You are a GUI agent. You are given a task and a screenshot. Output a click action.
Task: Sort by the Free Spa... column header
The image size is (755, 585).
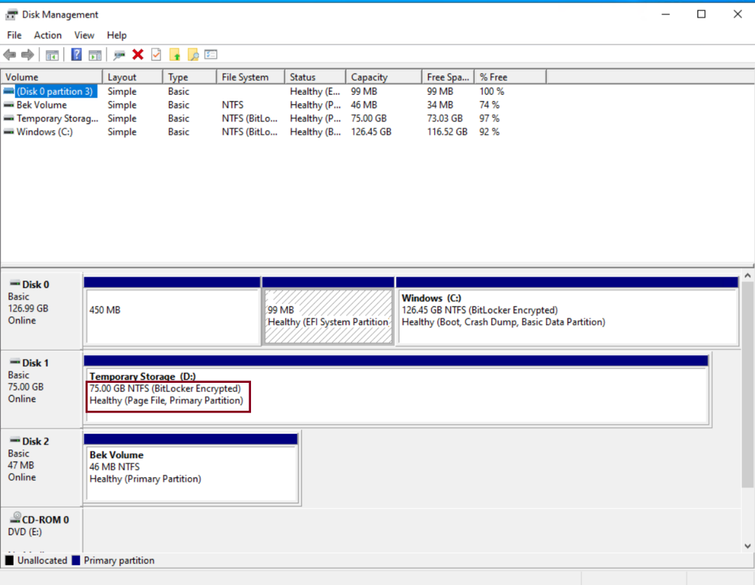click(x=448, y=77)
